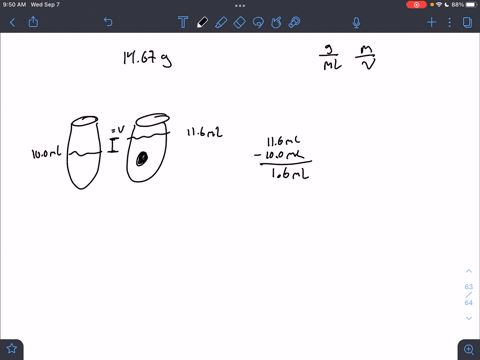Tap the 63/64 page indicator
480x360 pixels.
pyautogui.click(x=469, y=295)
